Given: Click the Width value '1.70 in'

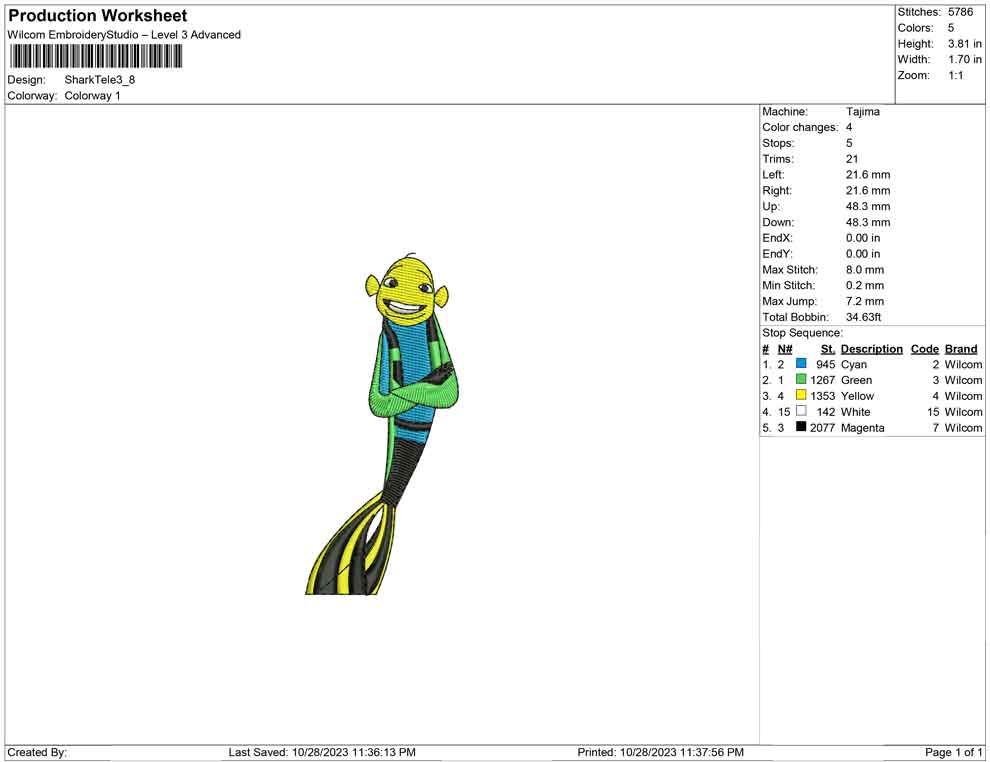Looking at the screenshot, I should [965, 59].
